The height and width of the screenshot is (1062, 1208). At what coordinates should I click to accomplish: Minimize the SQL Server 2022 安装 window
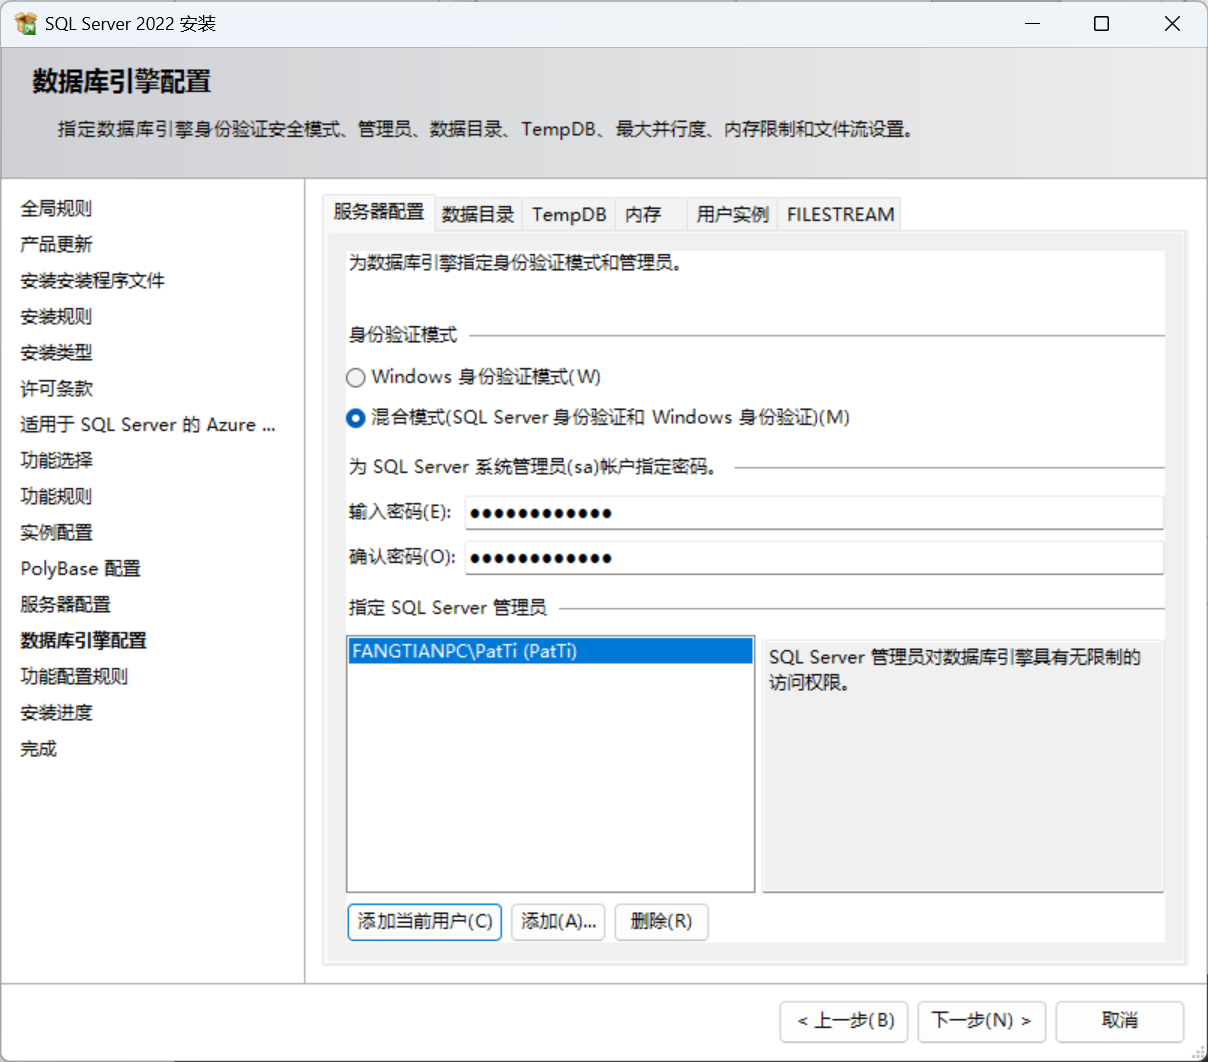[x=1033, y=23]
